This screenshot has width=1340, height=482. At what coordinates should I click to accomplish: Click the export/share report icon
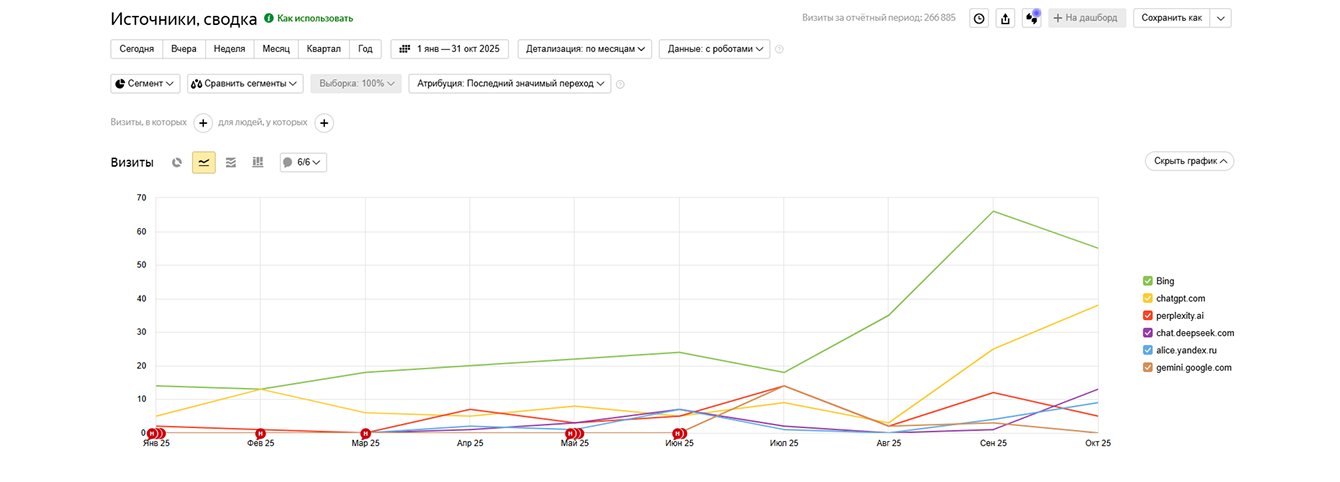[x=1005, y=18]
